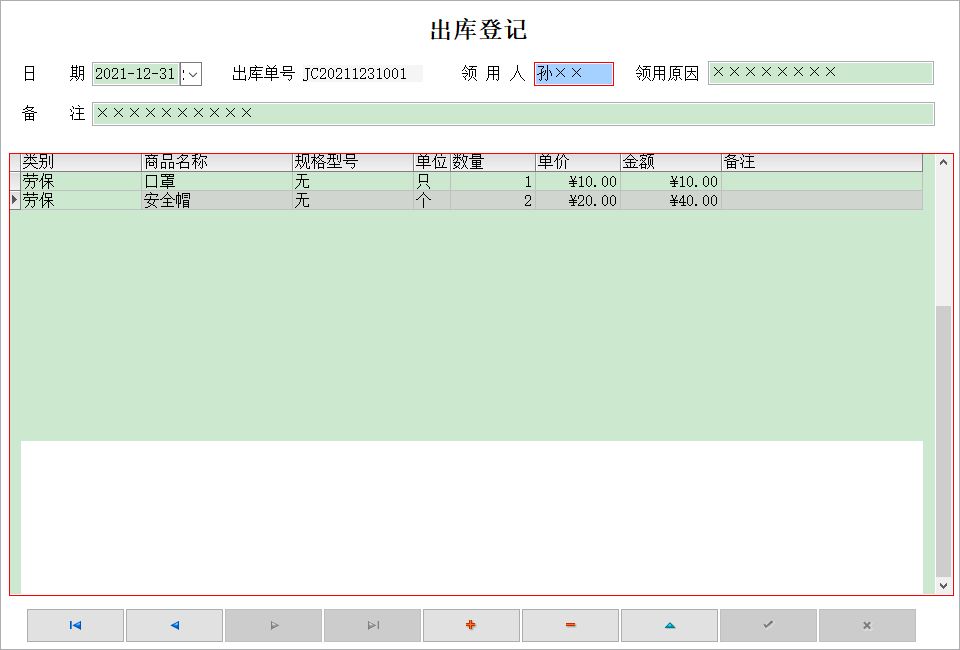
Task: Click the 单位 column header
Action: [432, 162]
